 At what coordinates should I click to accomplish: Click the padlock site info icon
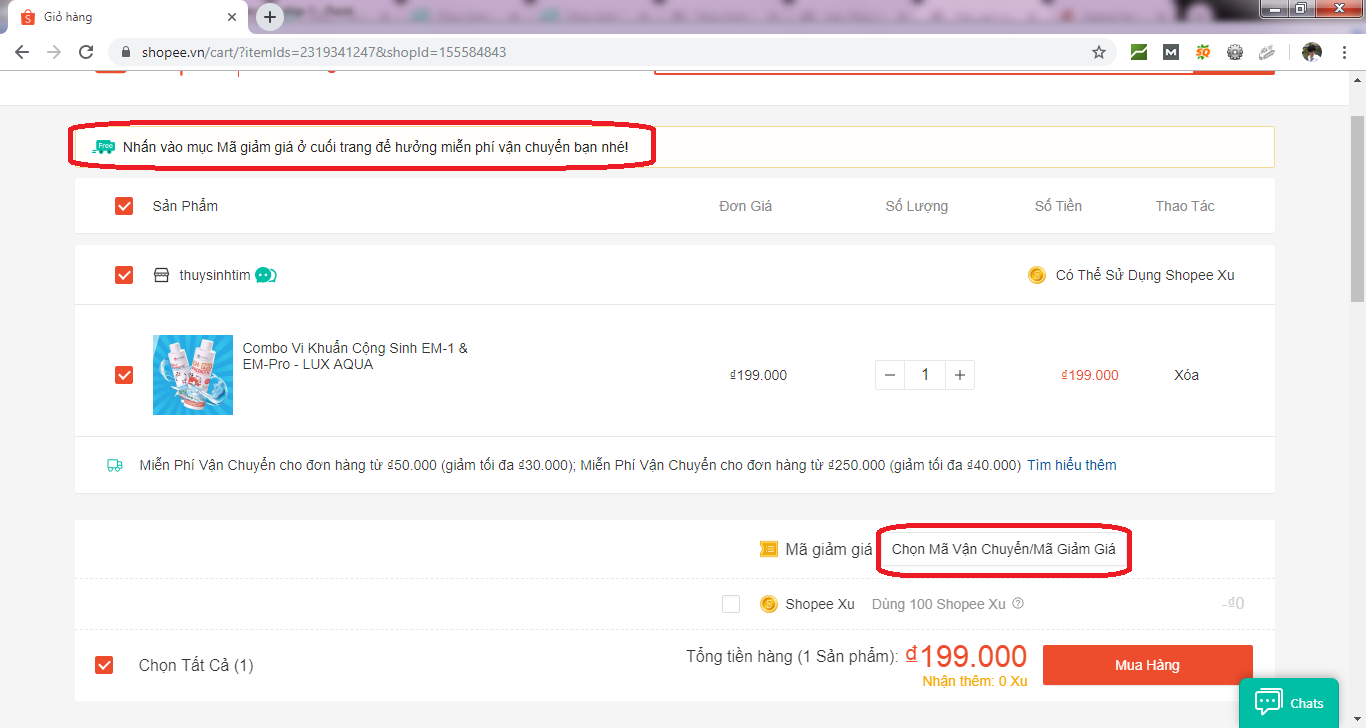[126, 52]
